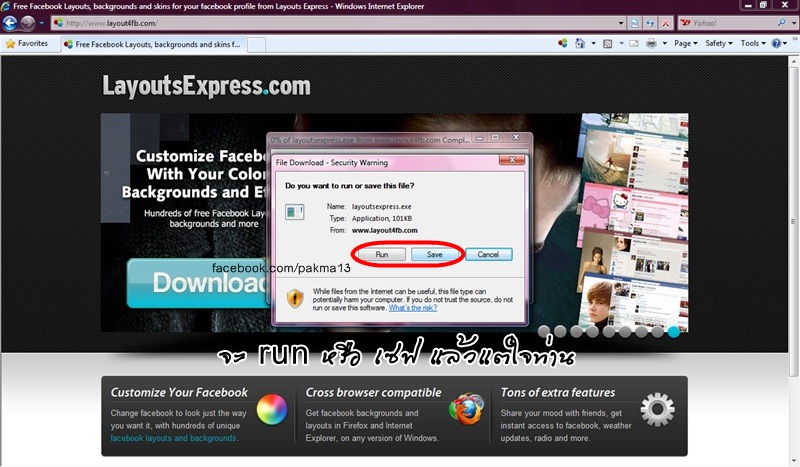This screenshot has height=467, width=800.
Task: Click the site icon in the address bar
Action: (58, 23)
